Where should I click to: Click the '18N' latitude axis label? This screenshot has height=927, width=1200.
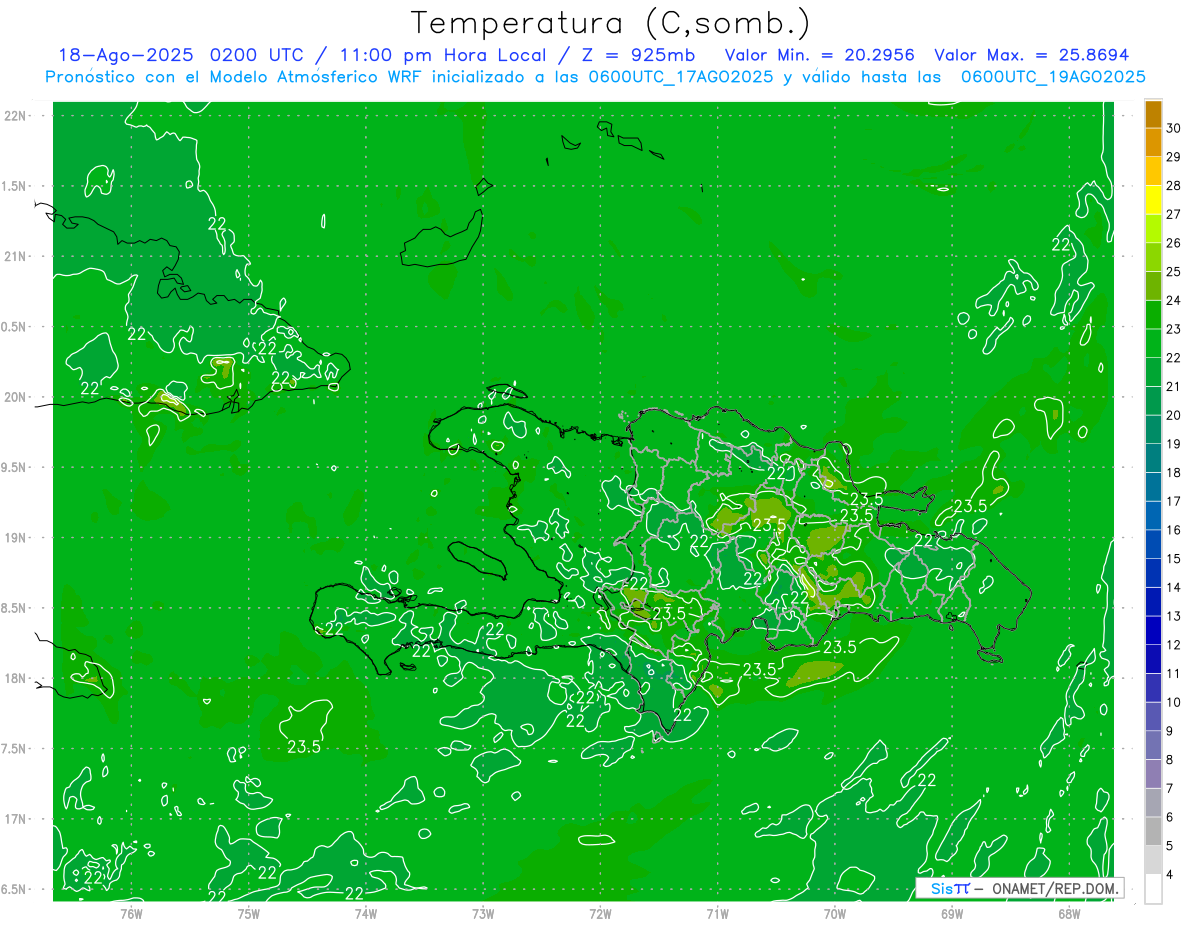click(x=14, y=678)
